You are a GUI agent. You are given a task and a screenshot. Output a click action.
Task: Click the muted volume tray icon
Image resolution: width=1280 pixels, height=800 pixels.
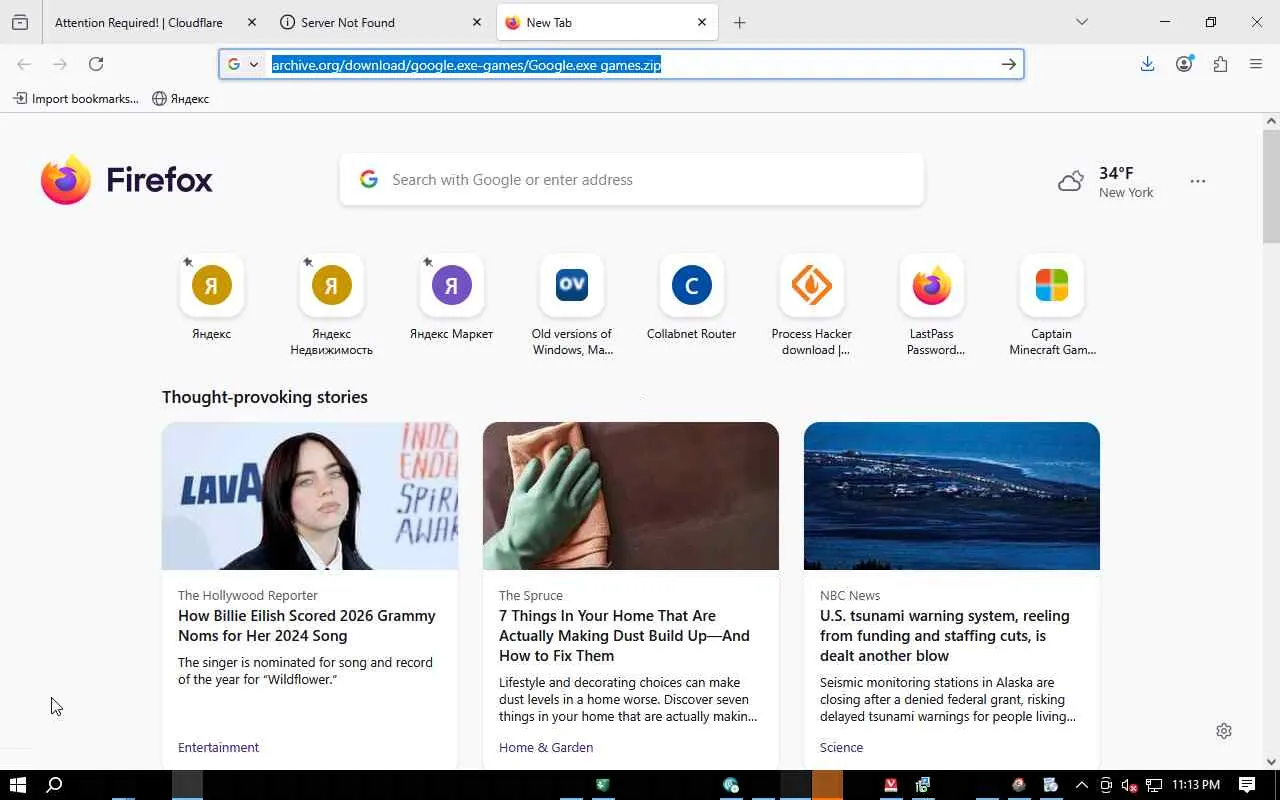(1130, 785)
